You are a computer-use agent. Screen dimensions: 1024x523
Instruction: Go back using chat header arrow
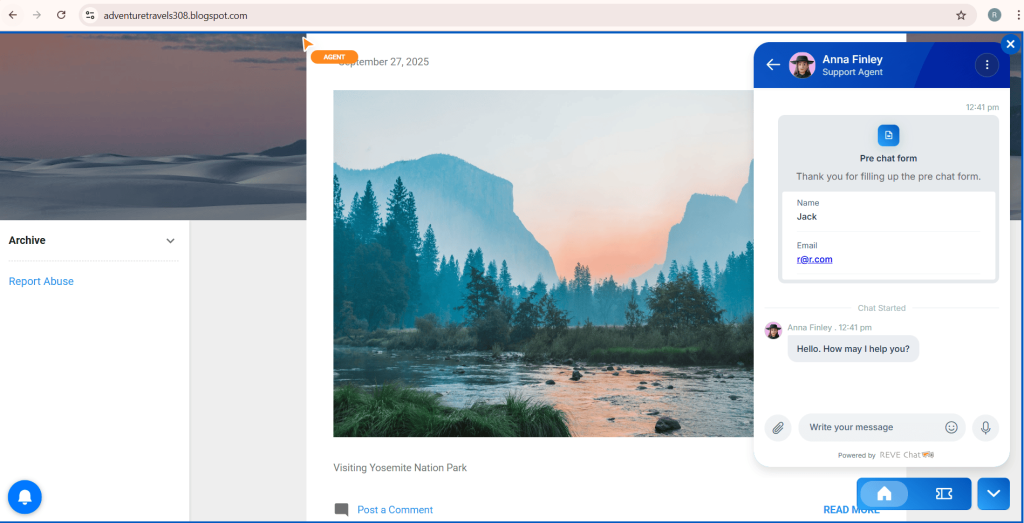coord(773,65)
